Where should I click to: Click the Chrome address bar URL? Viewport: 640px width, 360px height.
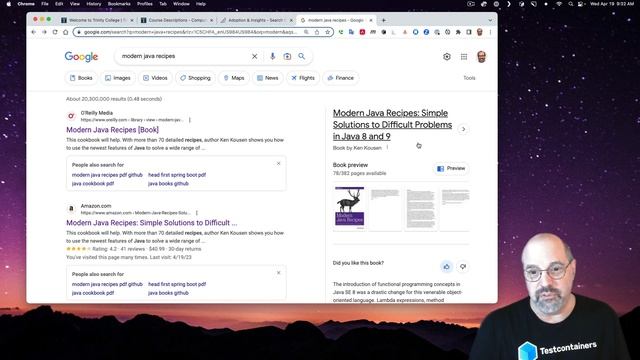(190, 32)
